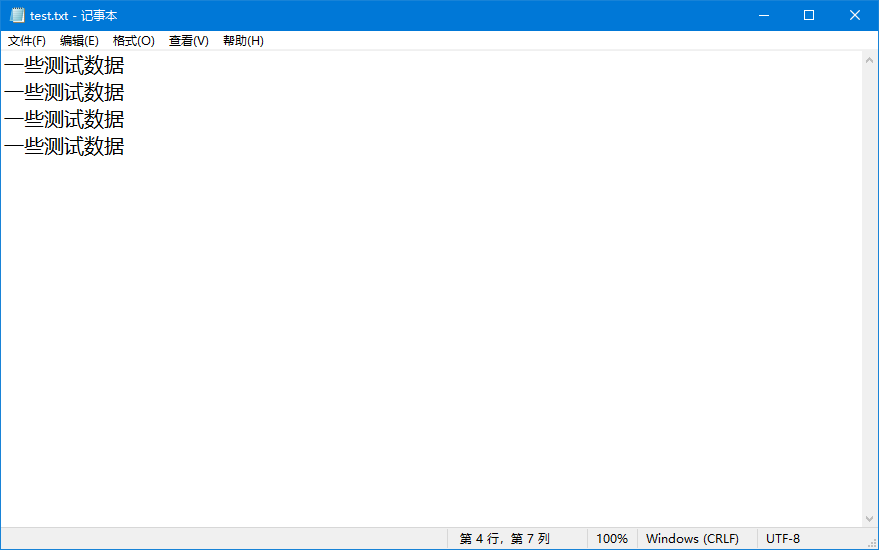Open the 文件(F) menu
Viewport: 879px width, 550px height.
[27, 41]
